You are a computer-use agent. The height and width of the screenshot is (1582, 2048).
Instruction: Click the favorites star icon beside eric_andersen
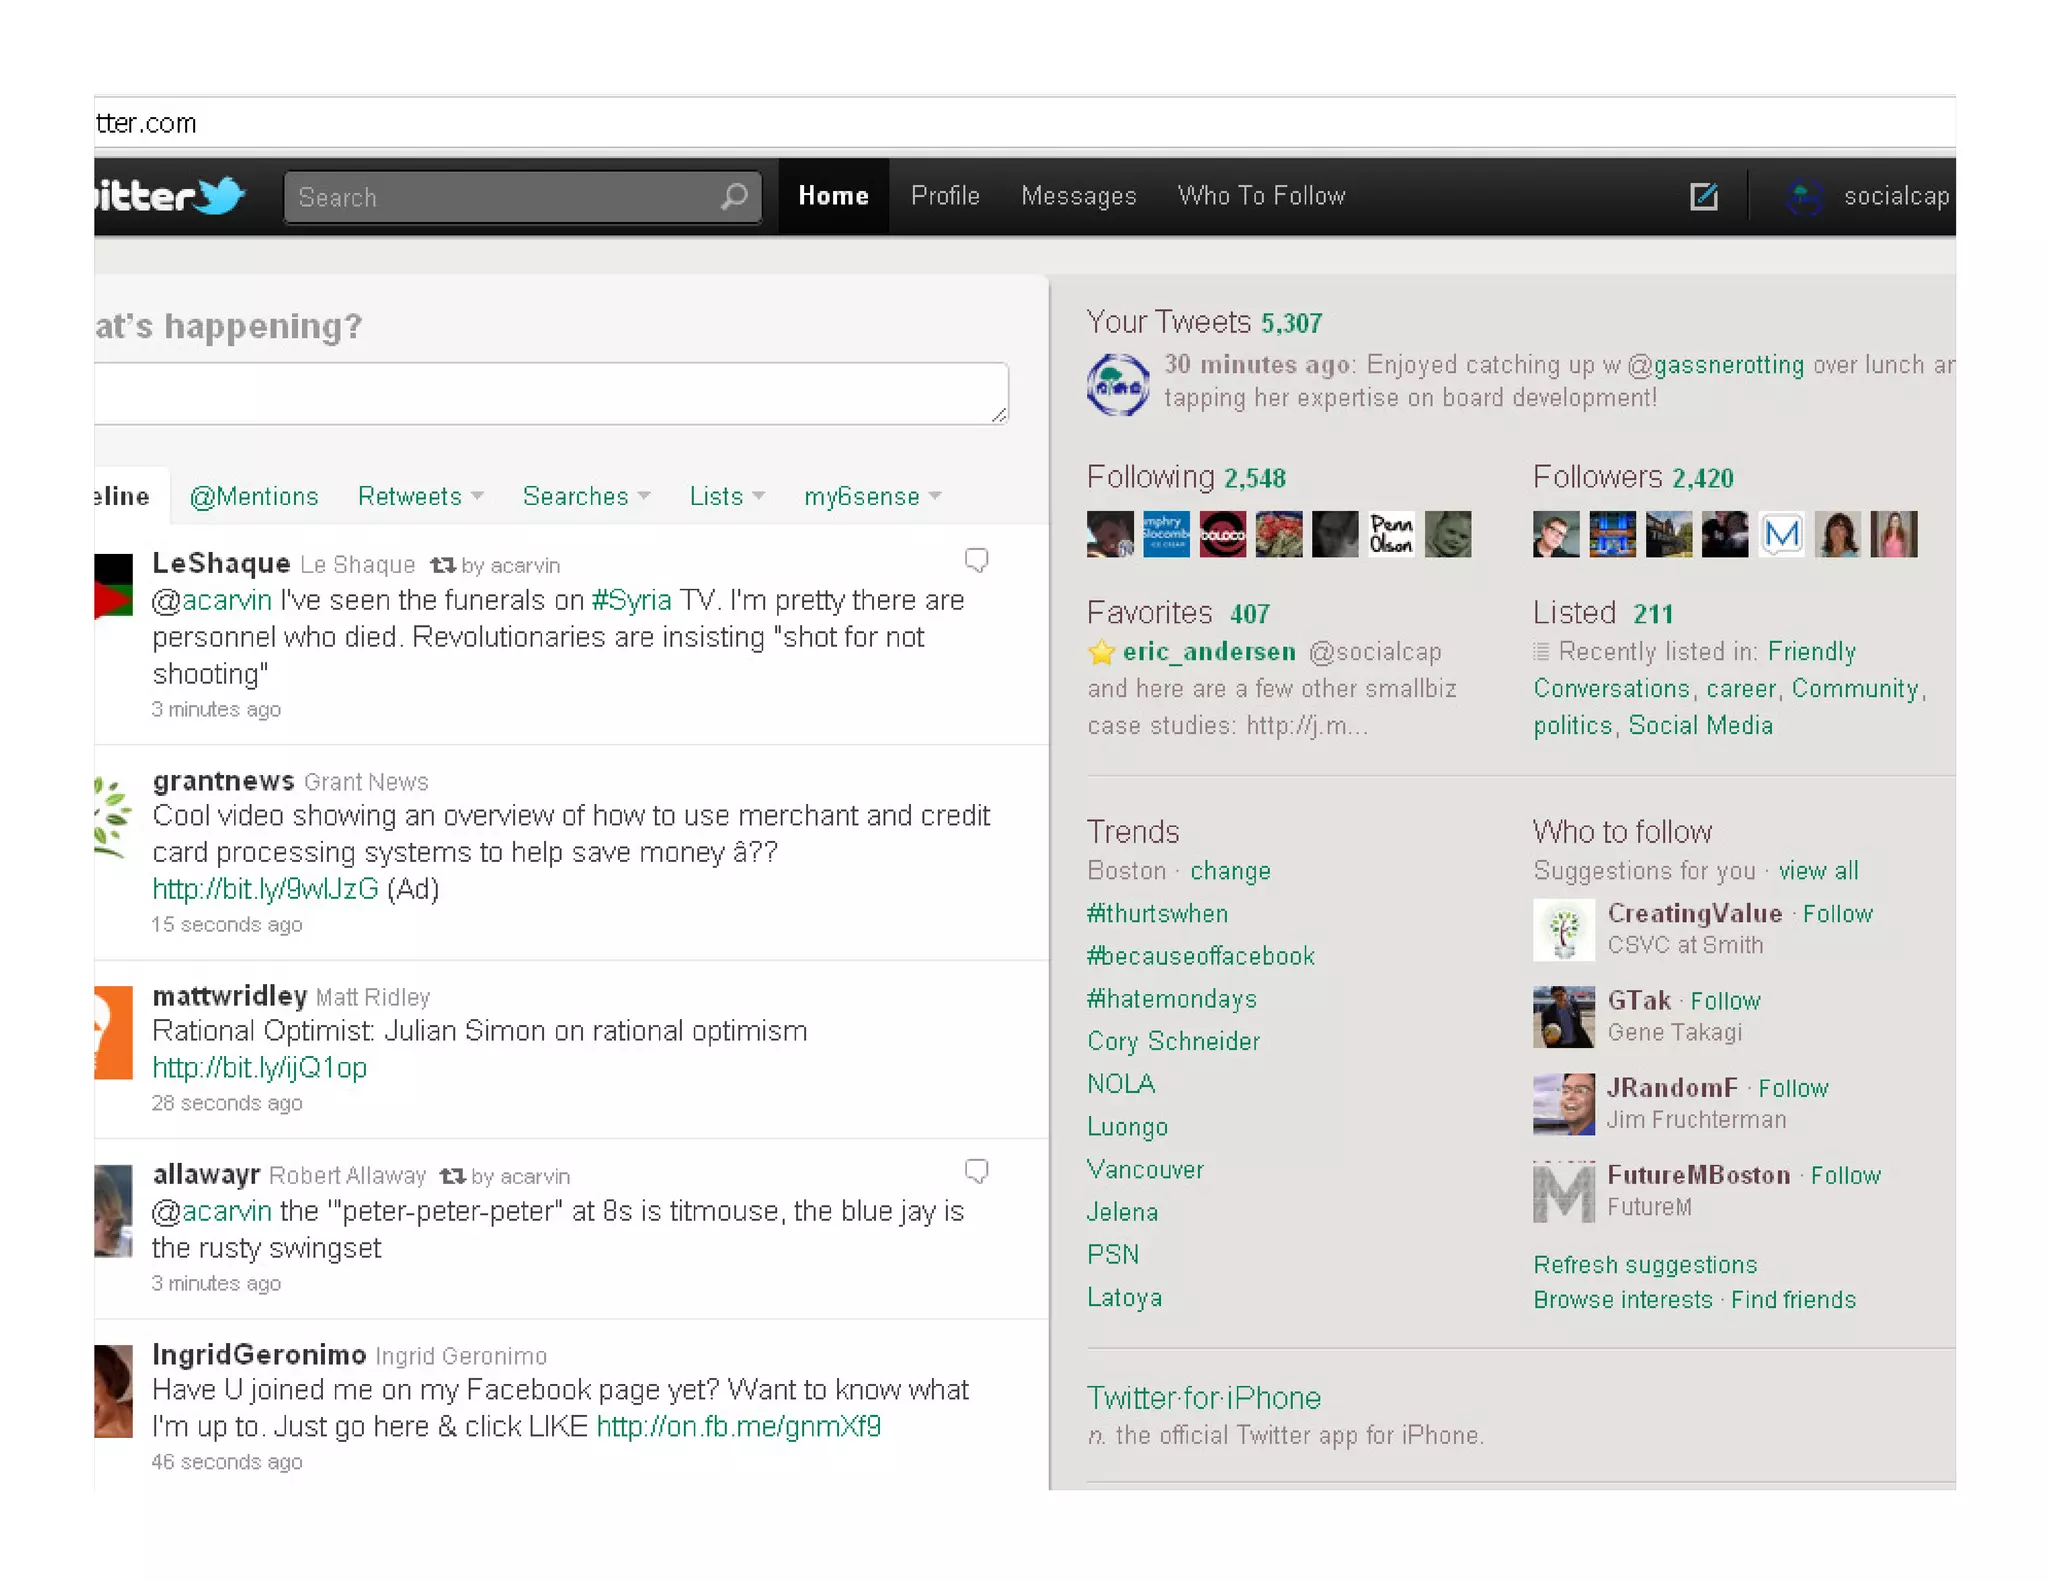1101,653
